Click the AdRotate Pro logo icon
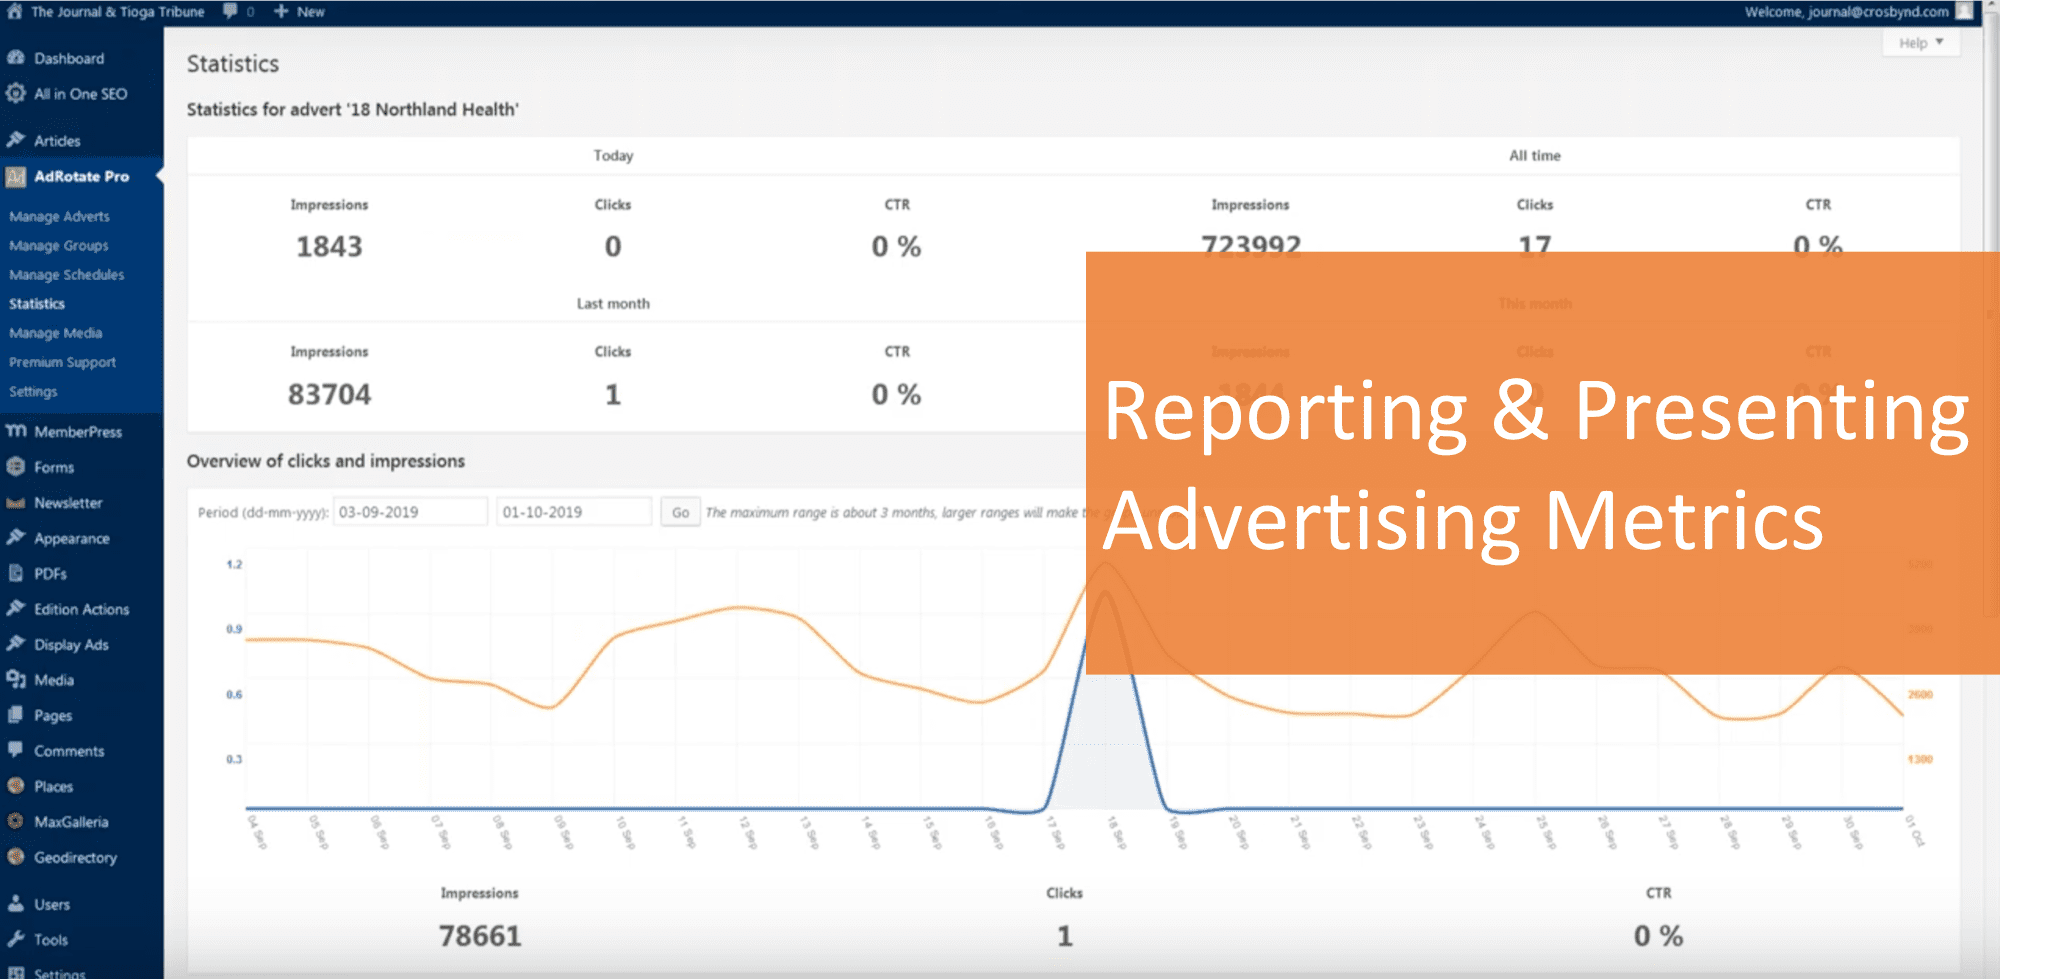 coord(16,176)
